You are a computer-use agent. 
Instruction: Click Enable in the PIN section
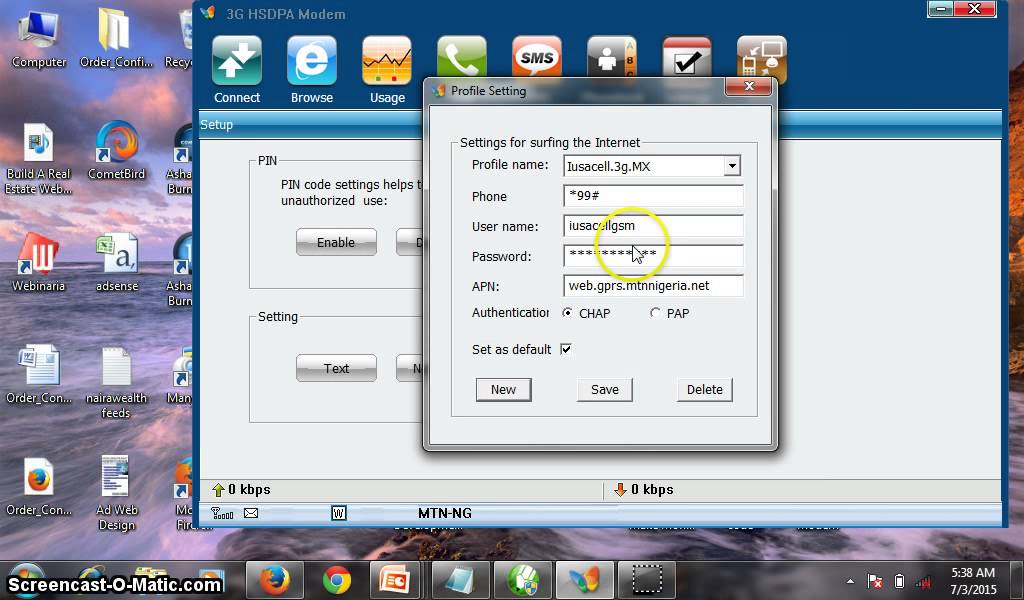pyautogui.click(x=336, y=242)
